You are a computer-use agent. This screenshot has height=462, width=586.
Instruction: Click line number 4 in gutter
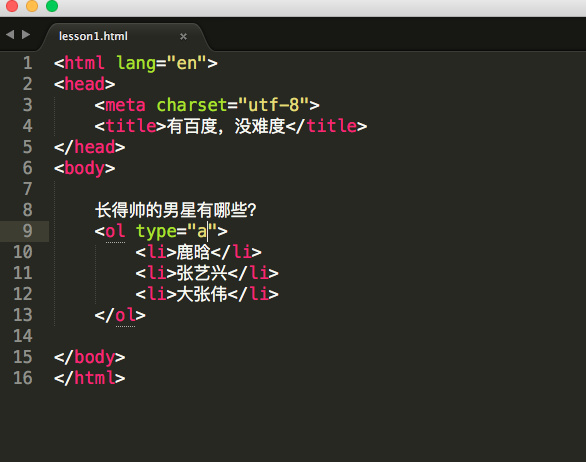tap(27, 126)
